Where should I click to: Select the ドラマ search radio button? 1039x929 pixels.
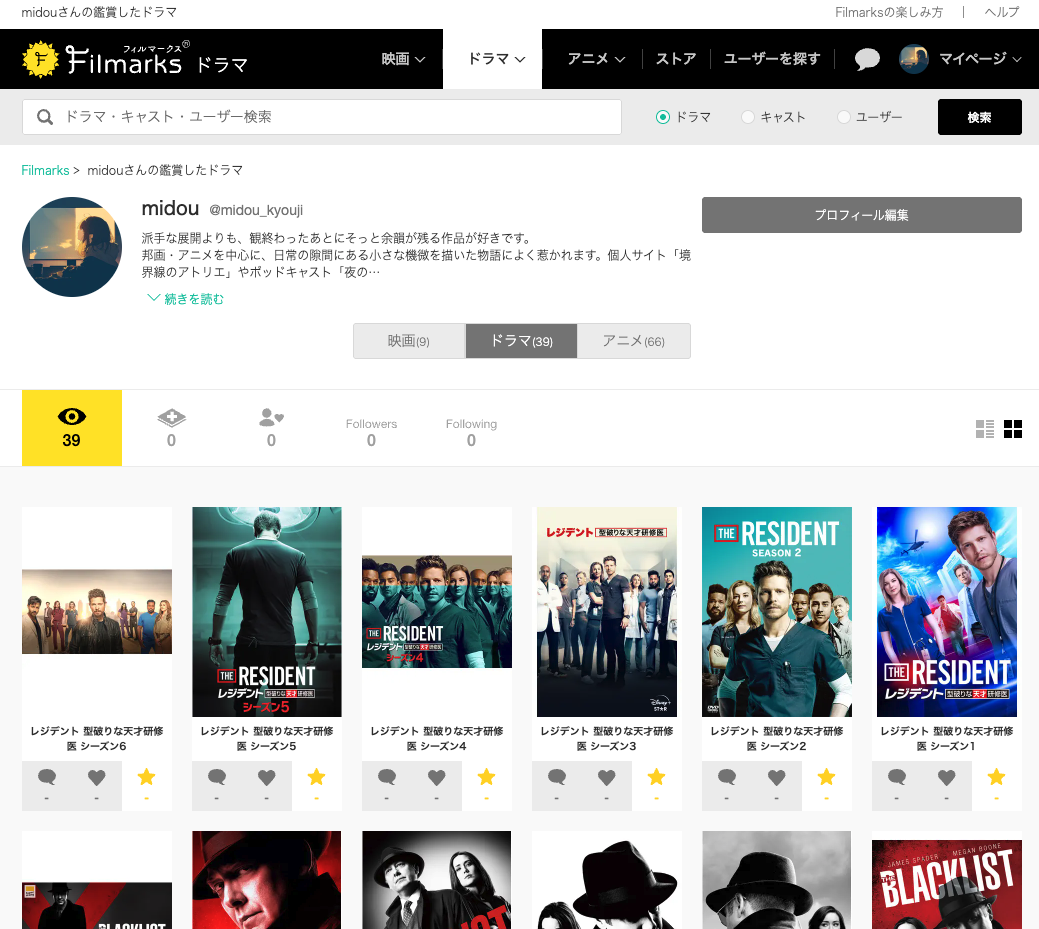[663, 117]
